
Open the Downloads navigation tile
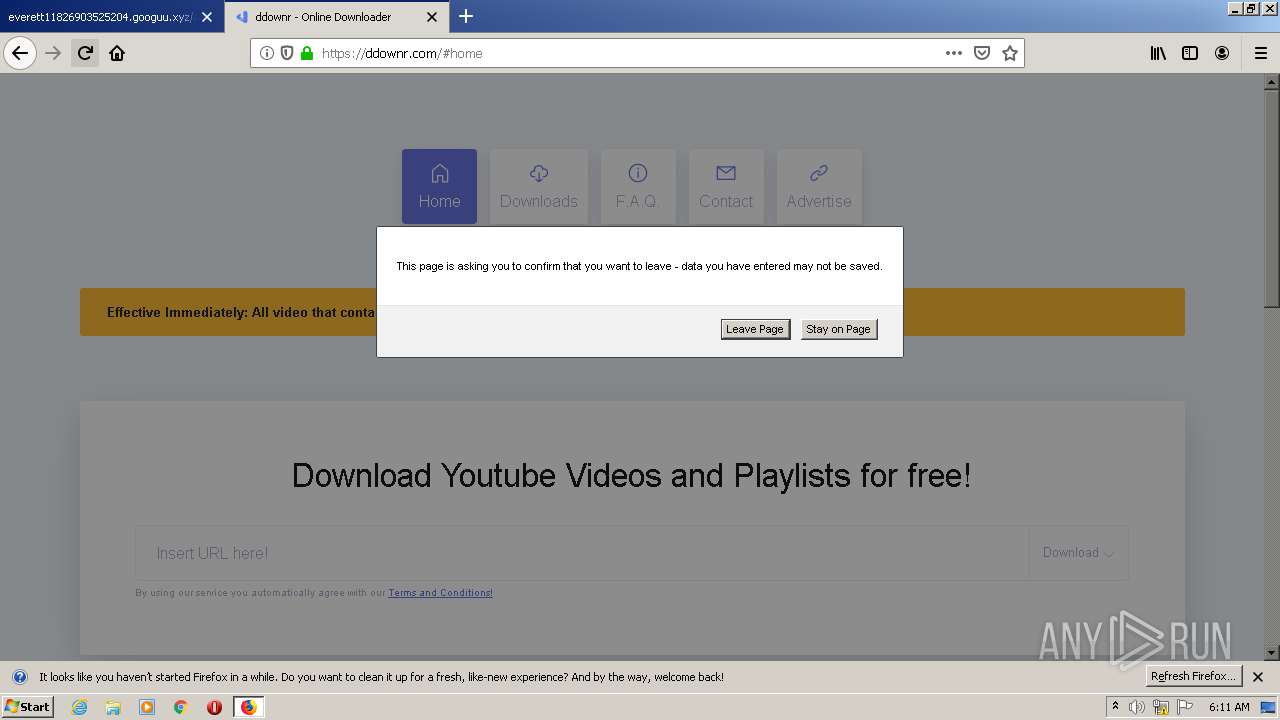[539, 186]
